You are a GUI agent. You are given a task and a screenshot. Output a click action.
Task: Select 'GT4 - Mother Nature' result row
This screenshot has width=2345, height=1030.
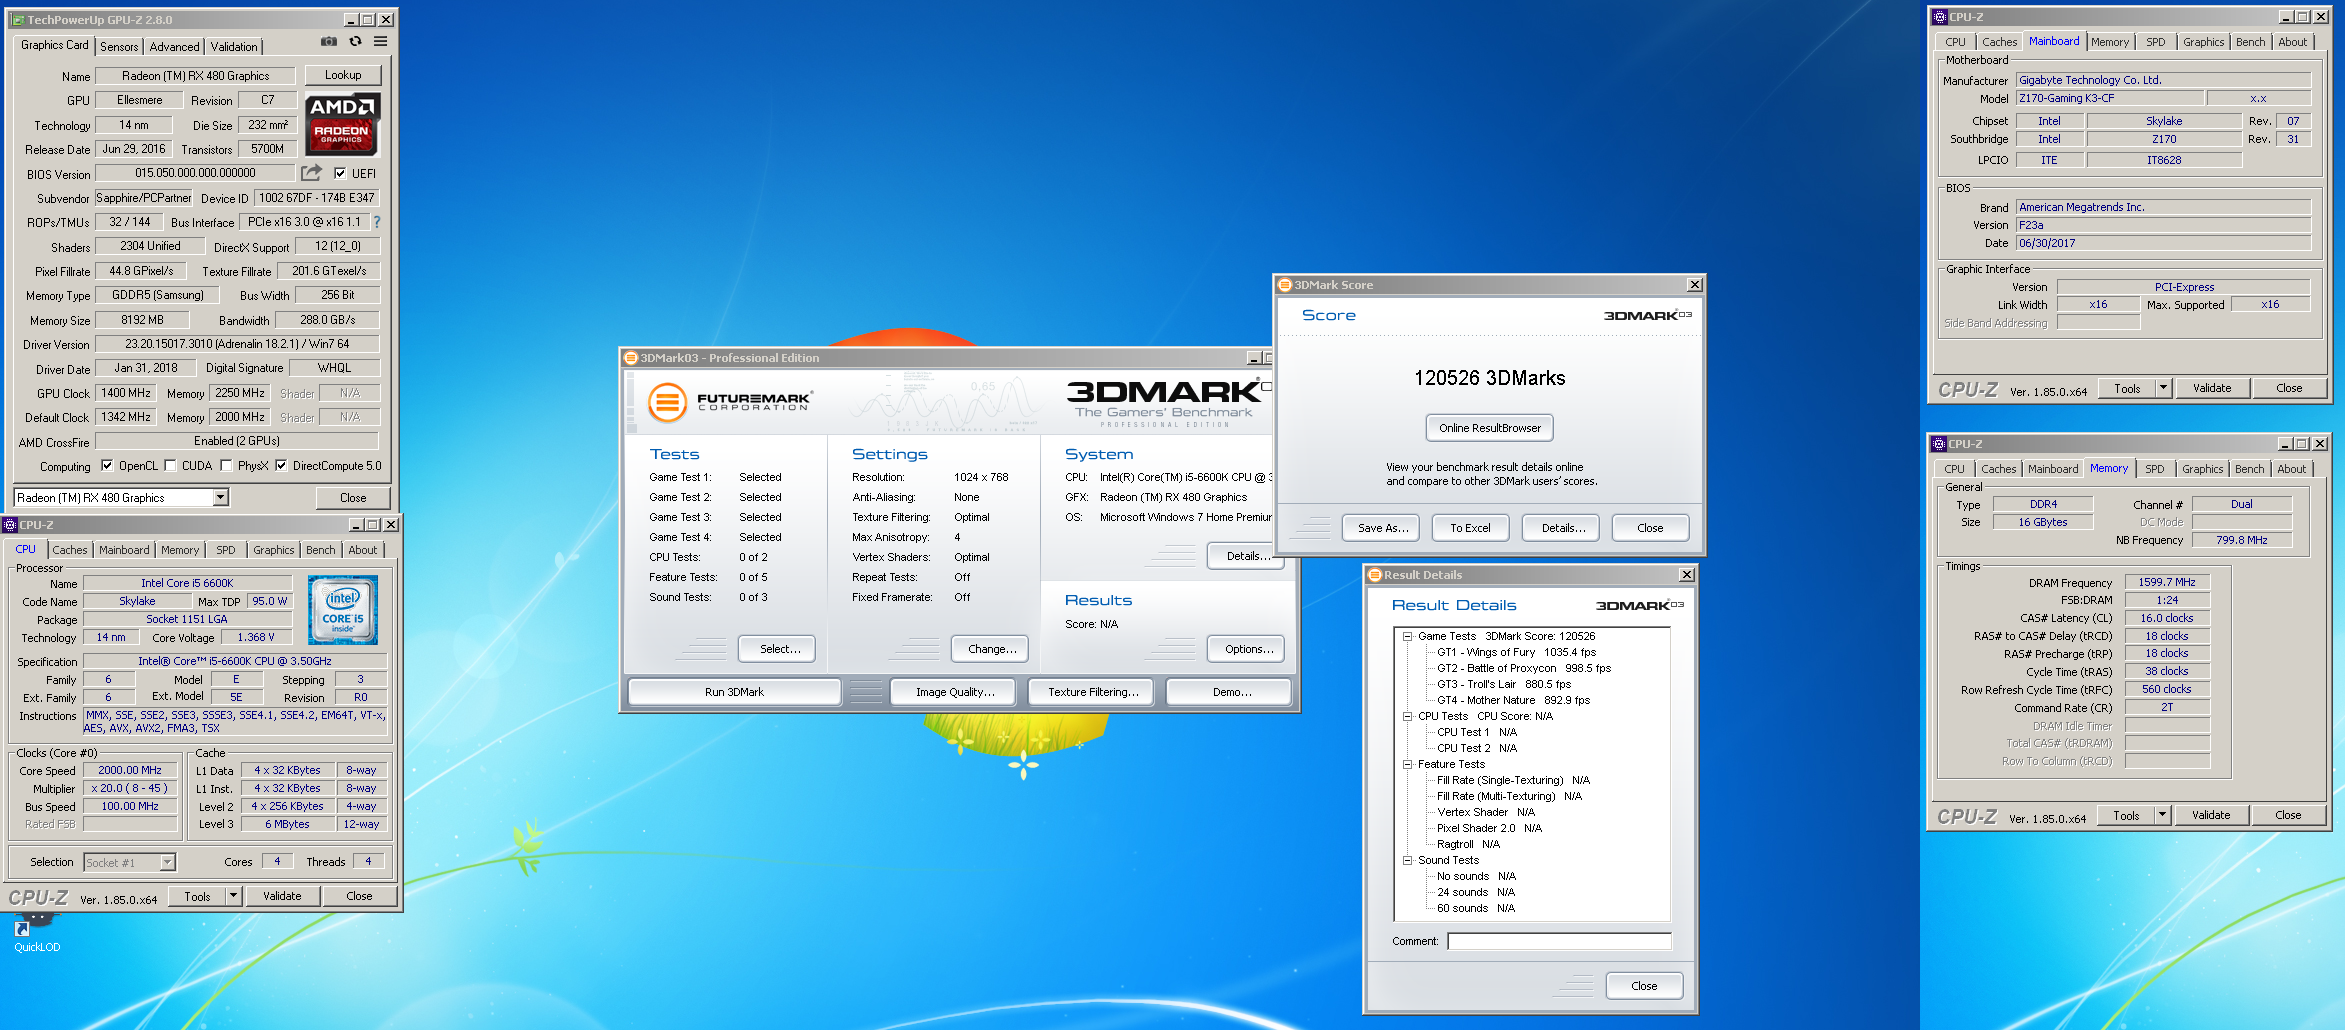1513,700
